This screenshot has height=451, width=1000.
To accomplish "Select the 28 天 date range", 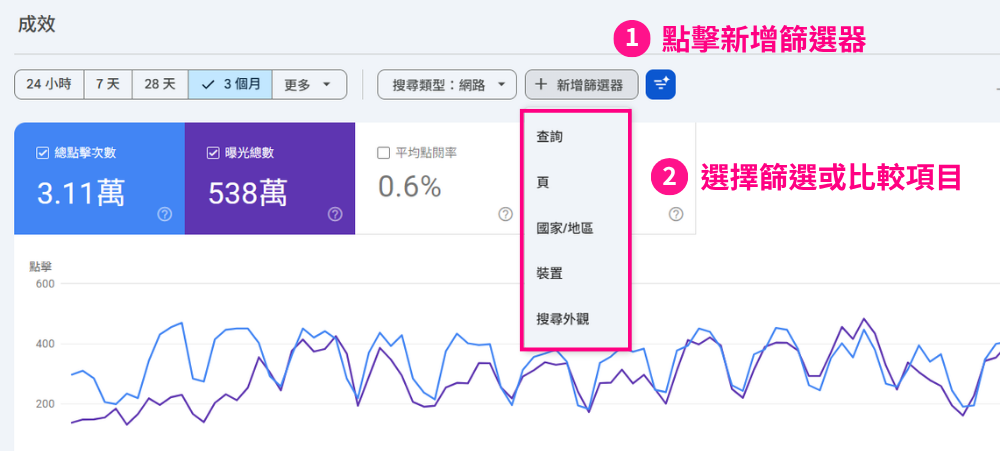I will 160,85.
